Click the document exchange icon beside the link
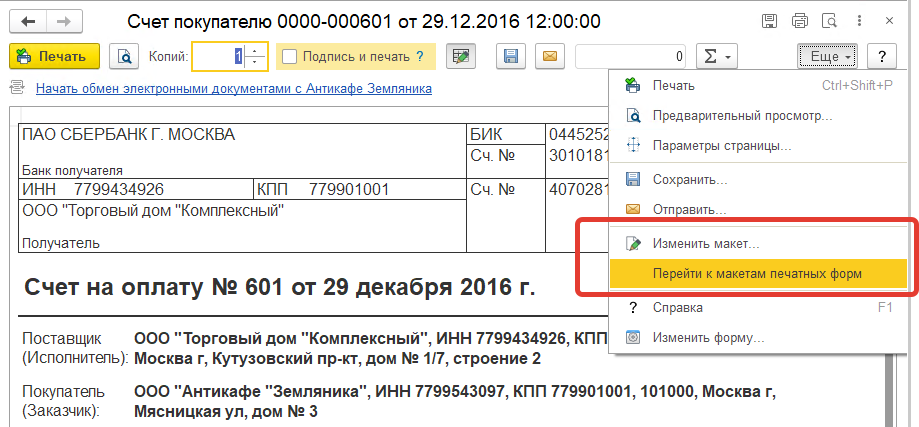The height and width of the screenshot is (427, 919). [x=18, y=88]
